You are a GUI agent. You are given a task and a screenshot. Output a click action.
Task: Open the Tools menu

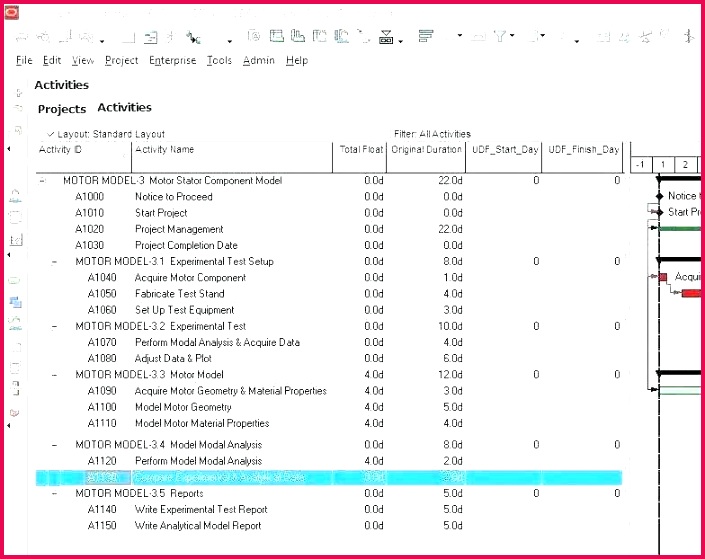click(219, 60)
